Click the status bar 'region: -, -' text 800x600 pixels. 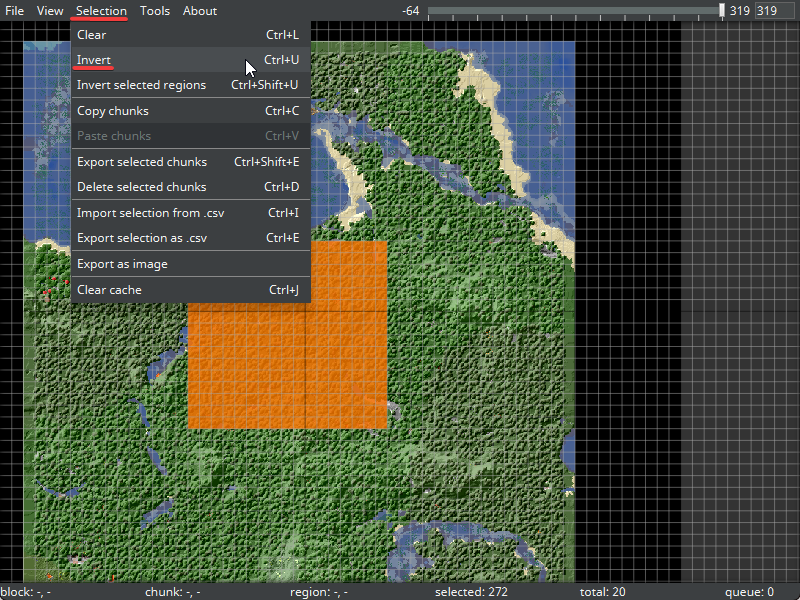coord(319,592)
